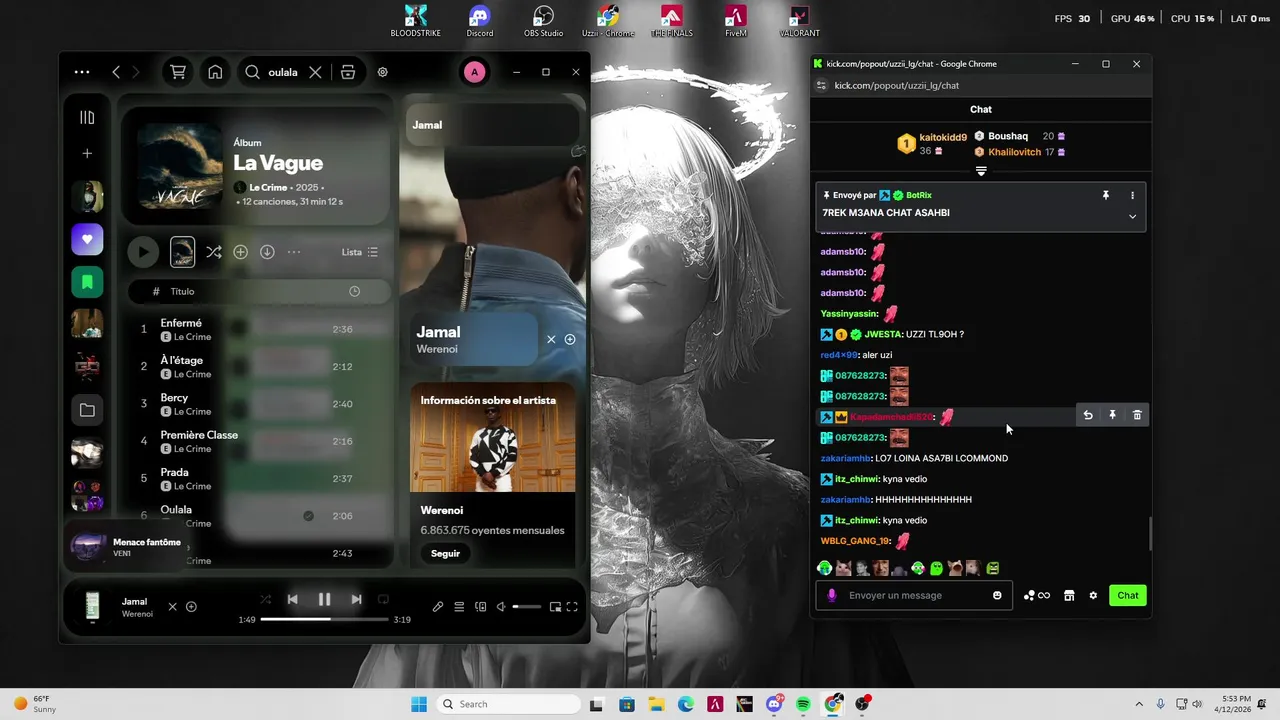
Task: Open the emoji picker in chat input
Action: click(997, 595)
